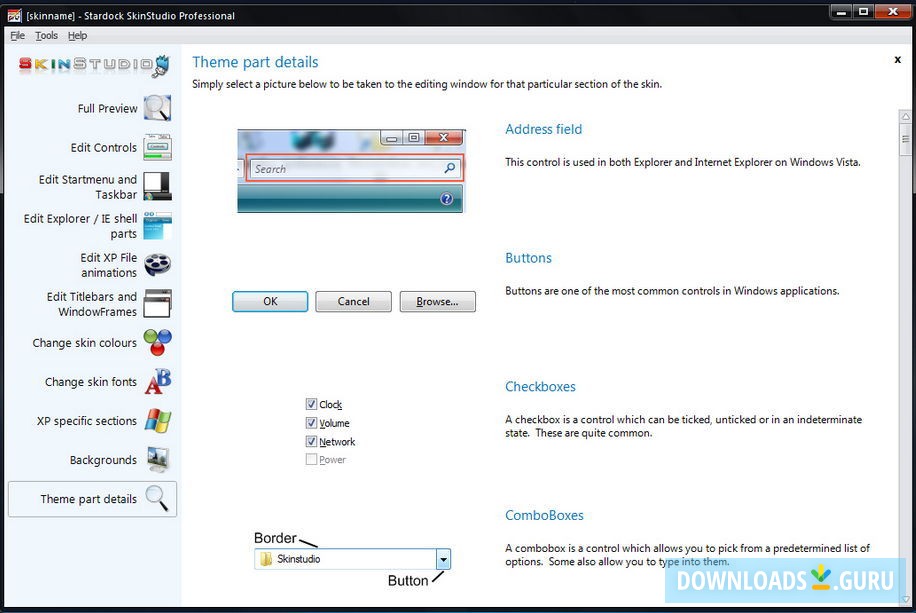Select the Full Preview label
The width and height of the screenshot is (916, 613).
tap(107, 108)
